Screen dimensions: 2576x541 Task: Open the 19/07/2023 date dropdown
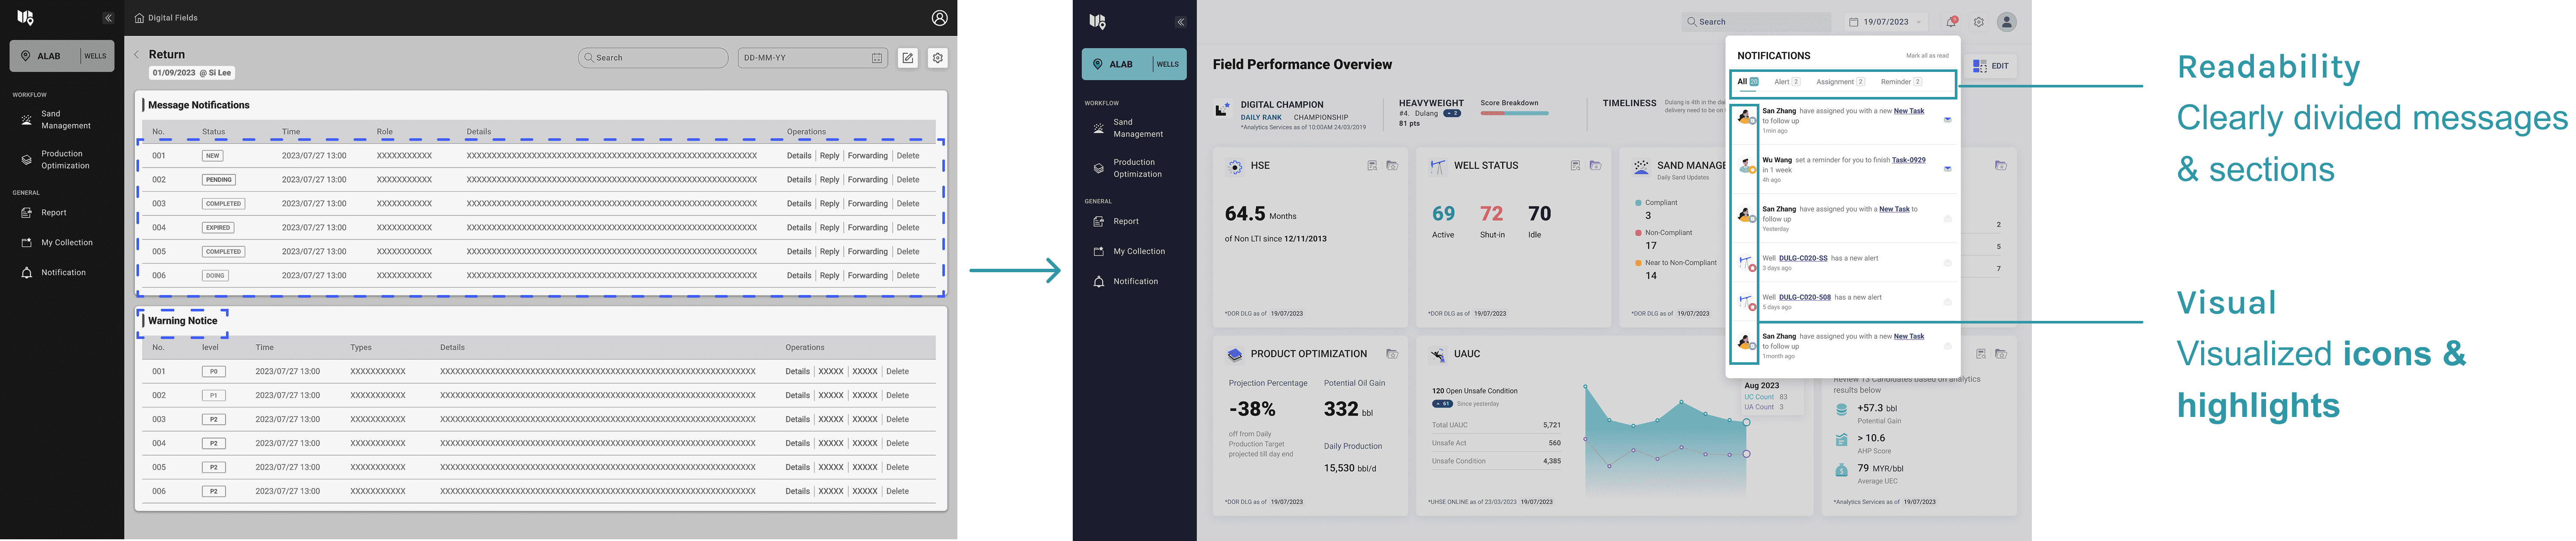[x=1885, y=22]
